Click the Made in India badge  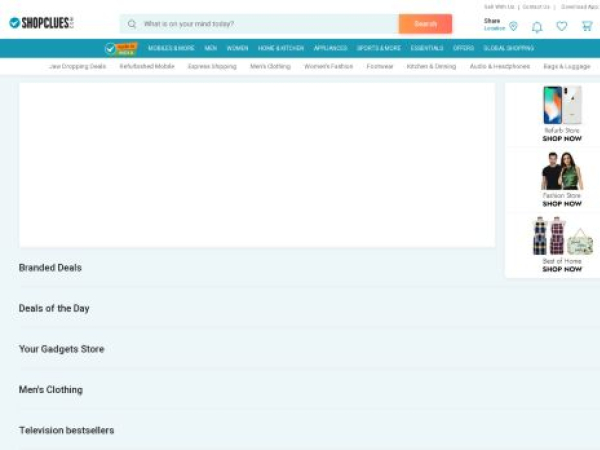coord(121,49)
